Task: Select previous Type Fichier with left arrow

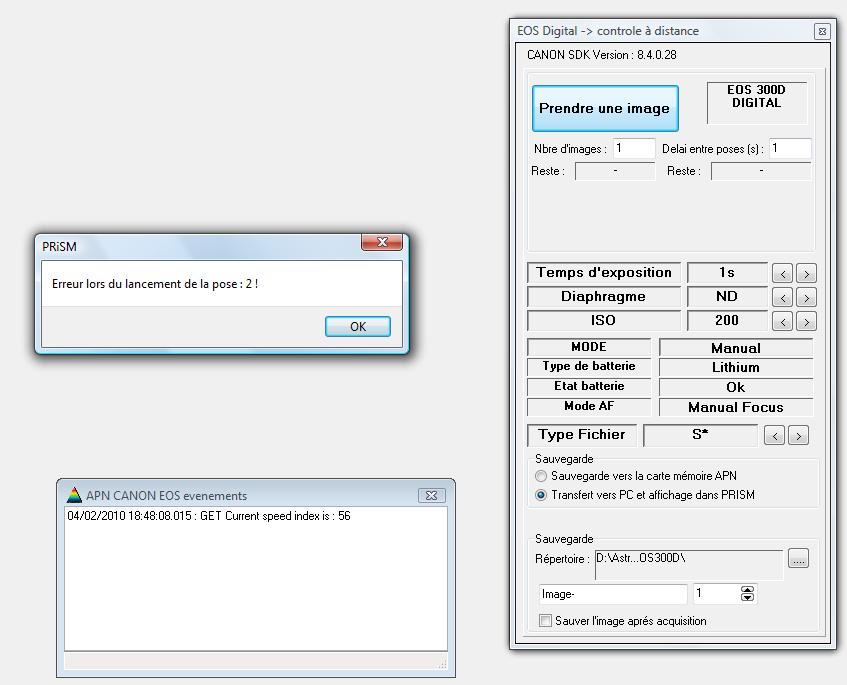Action: point(774,435)
